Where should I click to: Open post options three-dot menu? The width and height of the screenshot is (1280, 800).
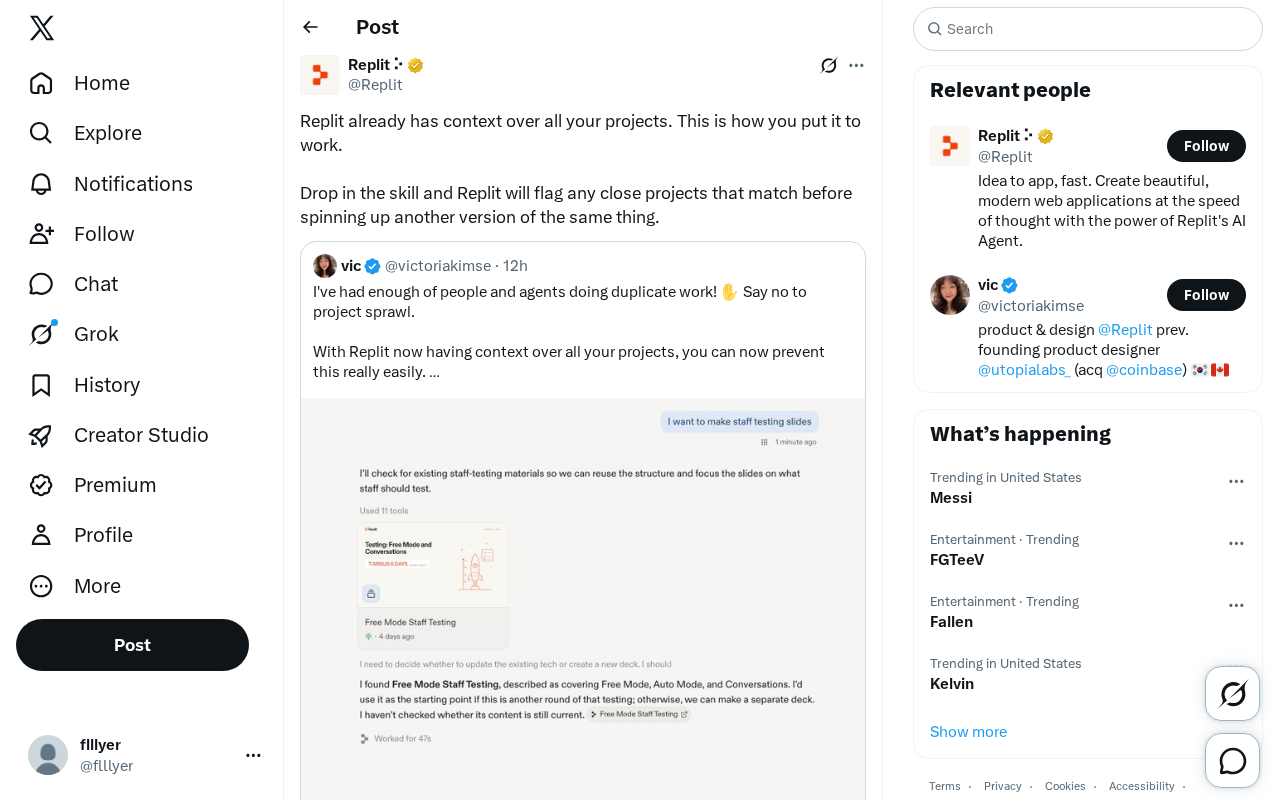(856, 65)
